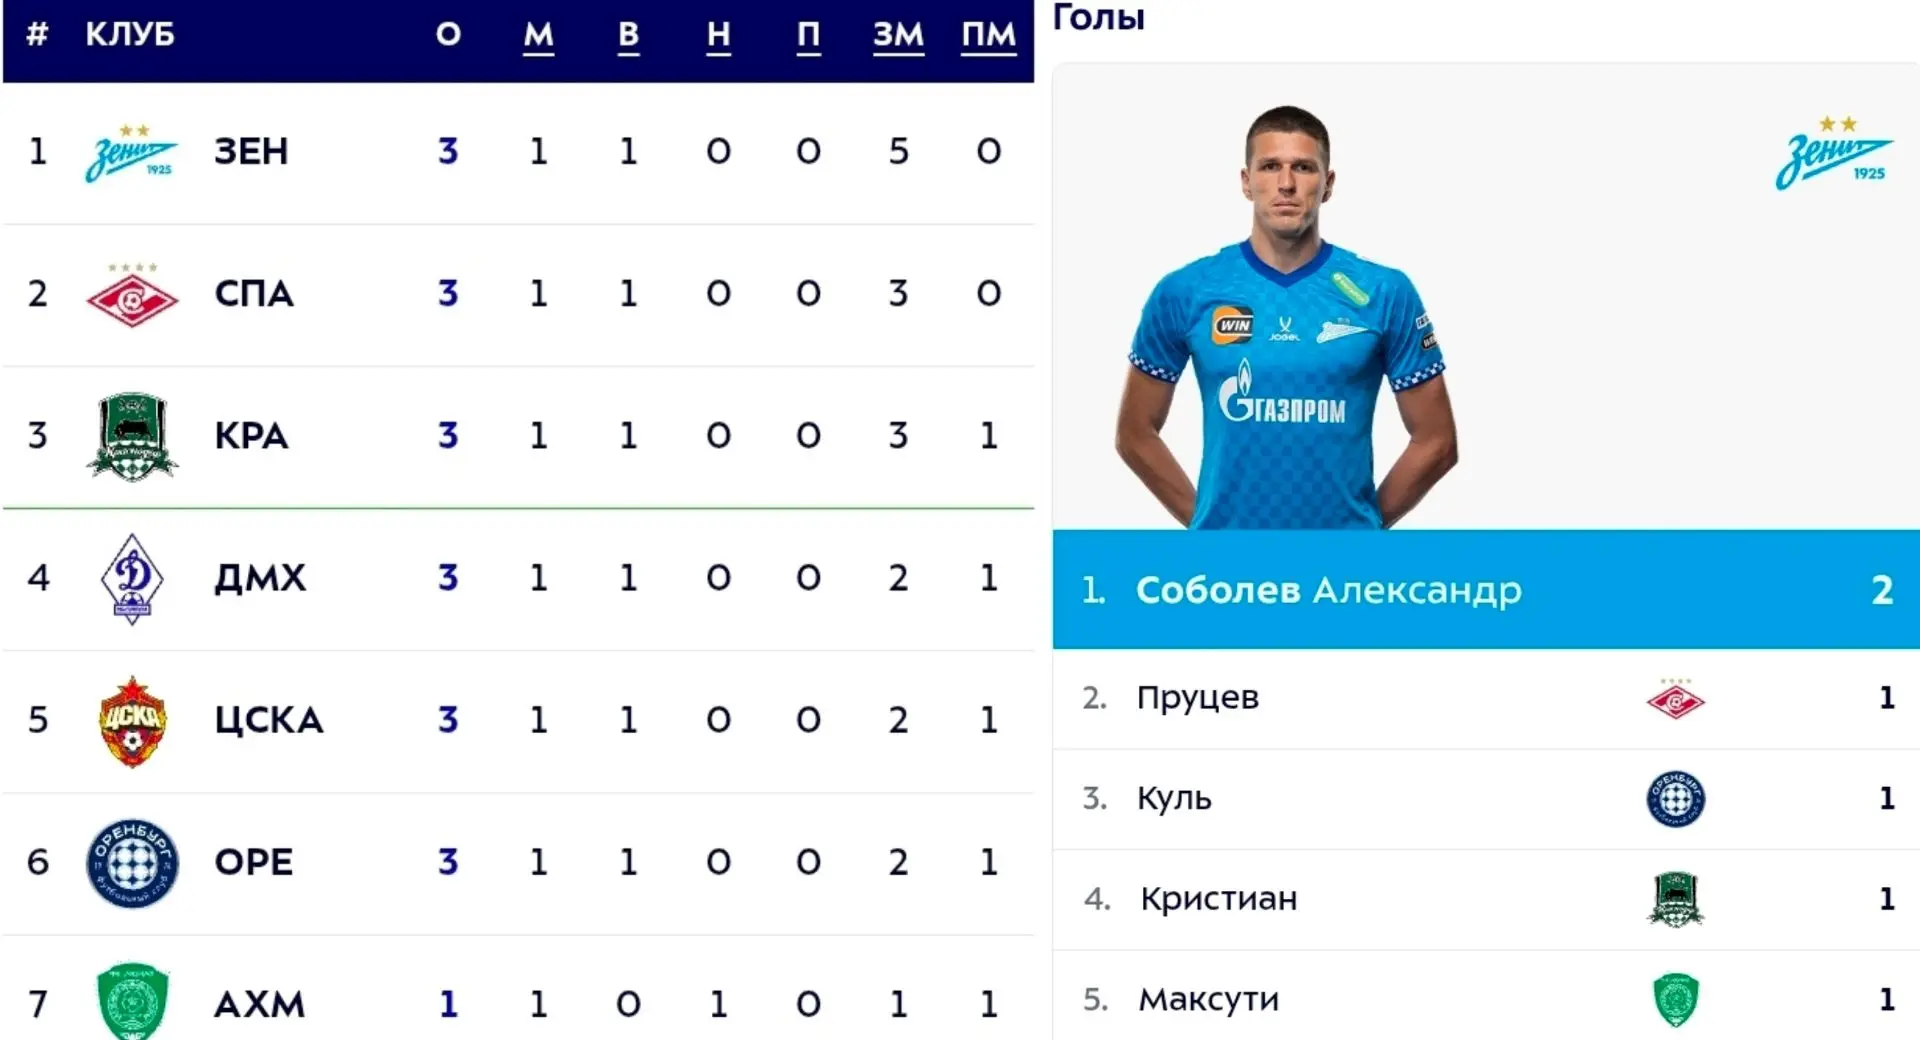Click the Zenit club logo in standings
The width and height of the screenshot is (1920, 1040).
coord(132,153)
